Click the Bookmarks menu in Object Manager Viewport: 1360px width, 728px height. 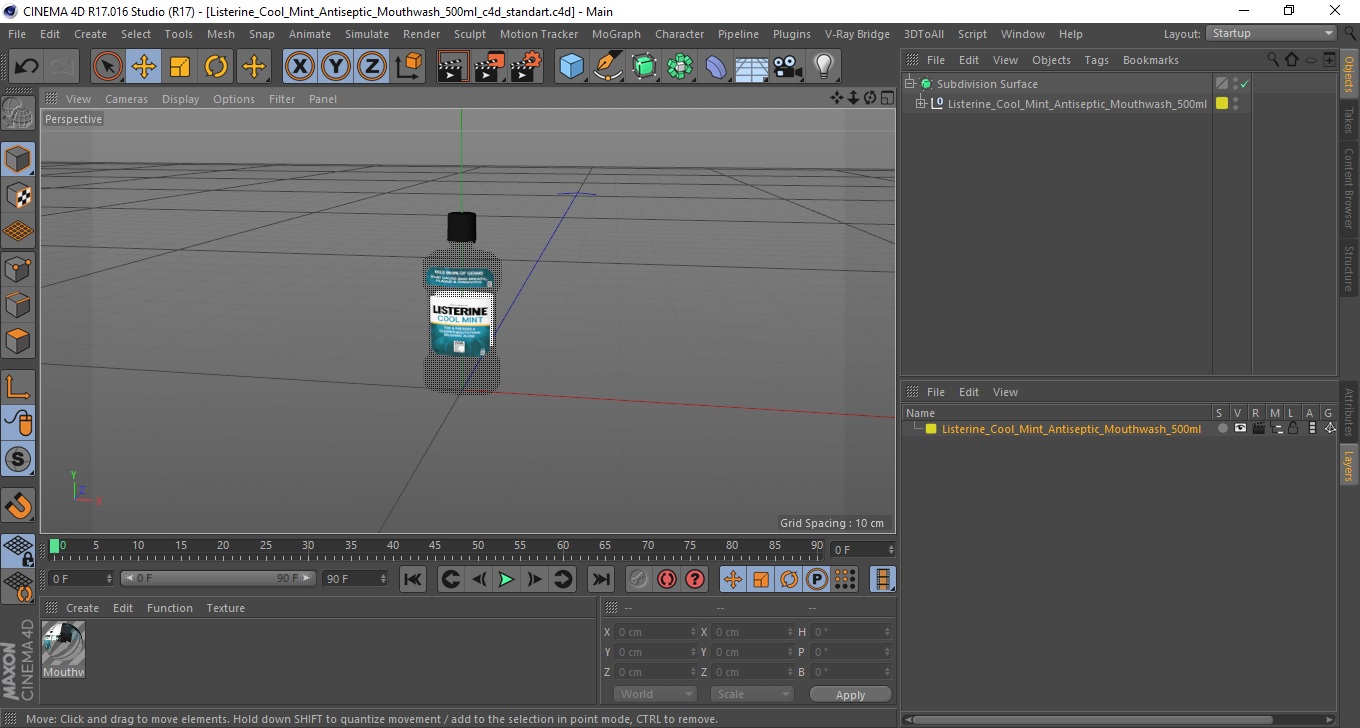point(1150,60)
